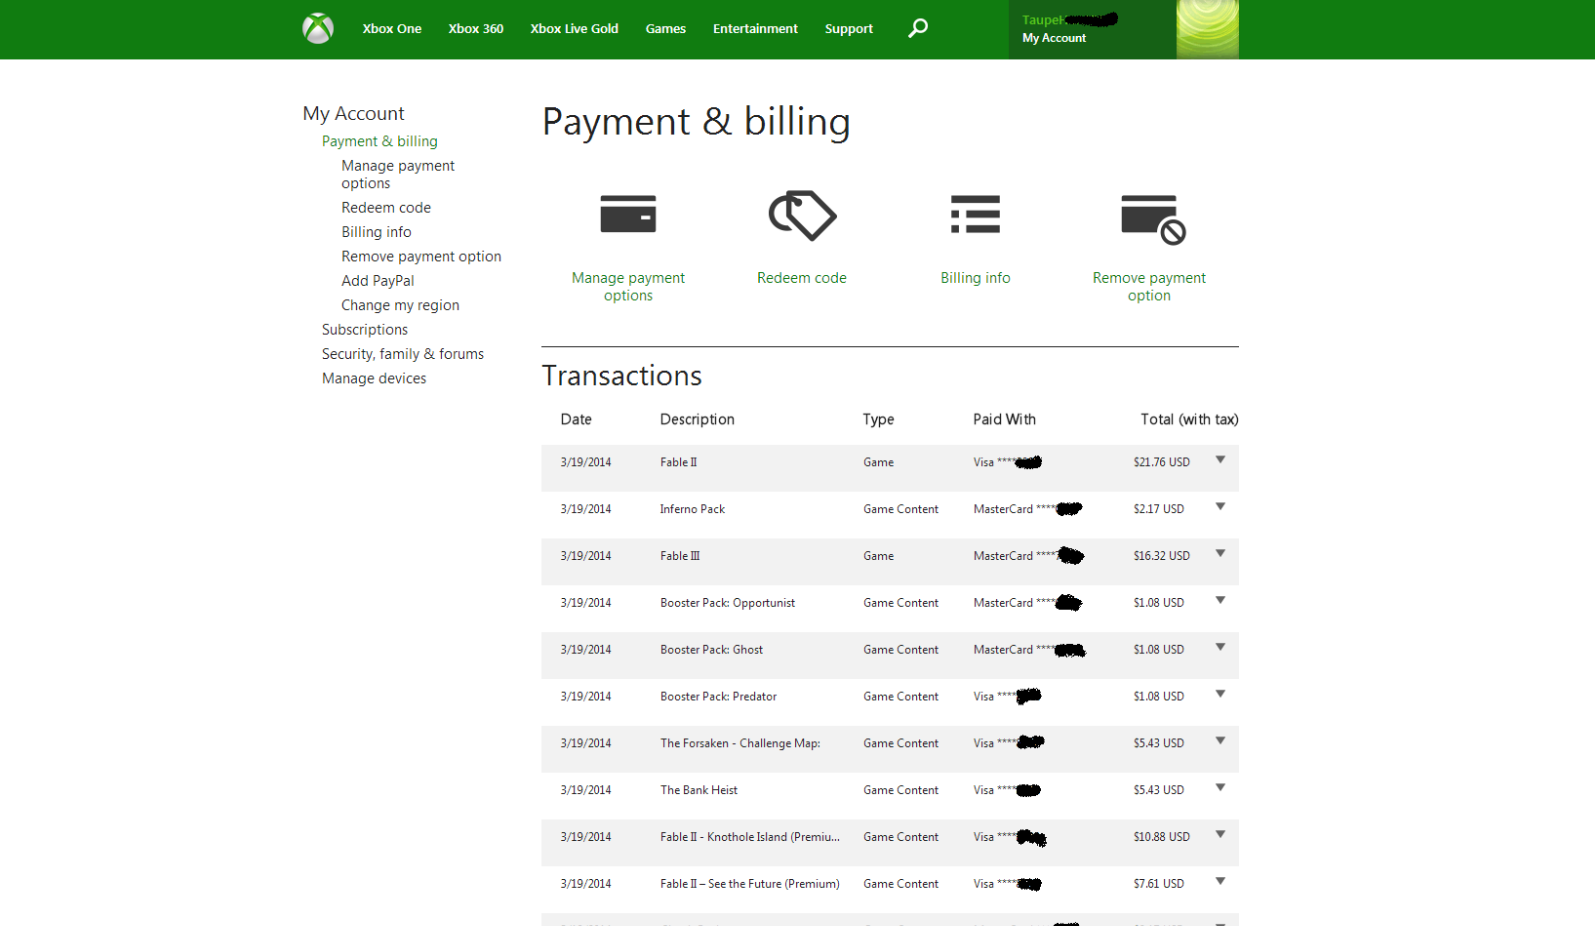Click the $7.61 USD total
Screen dimensions: 1595x926
tap(1158, 884)
